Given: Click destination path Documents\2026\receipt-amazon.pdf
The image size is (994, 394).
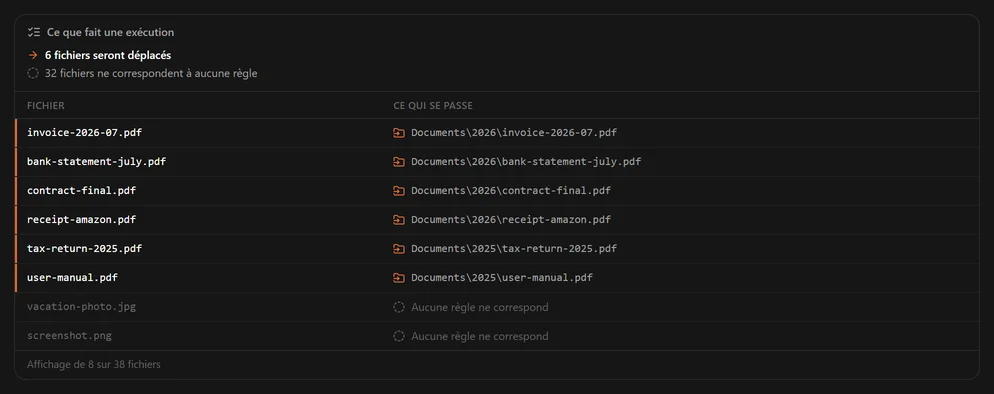Looking at the screenshot, I should coord(511,220).
